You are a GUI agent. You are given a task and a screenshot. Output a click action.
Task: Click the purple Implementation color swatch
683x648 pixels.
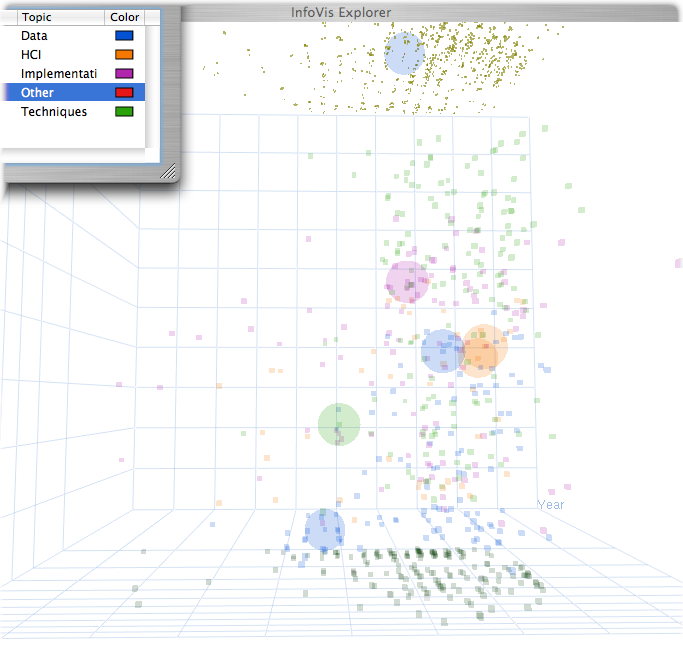point(124,74)
